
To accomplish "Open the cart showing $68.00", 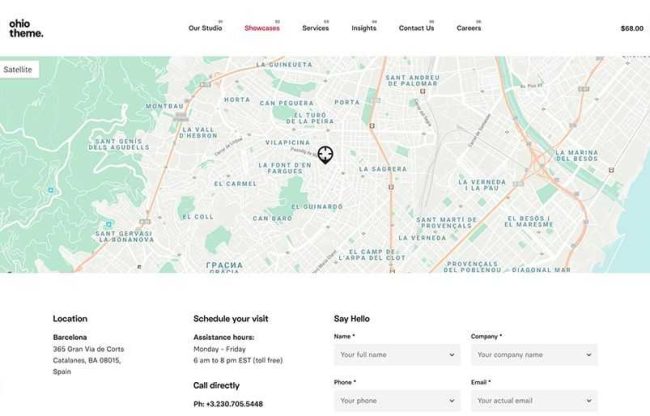I will 632,28.
